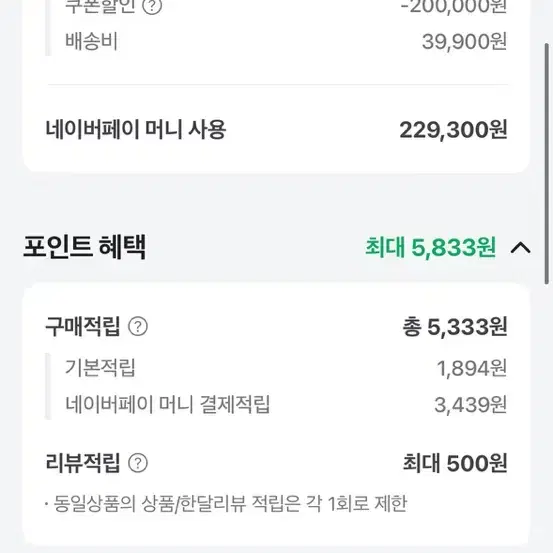Click the 동일상품 review limit notice text
Image resolution: width=553 pixels, height=553 pixels.
click(226, 503)
